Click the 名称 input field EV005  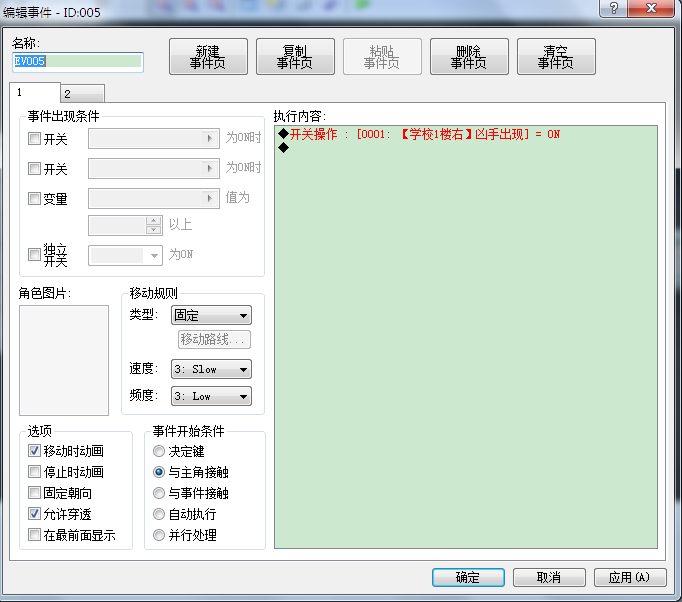click(x=78, y=61)
